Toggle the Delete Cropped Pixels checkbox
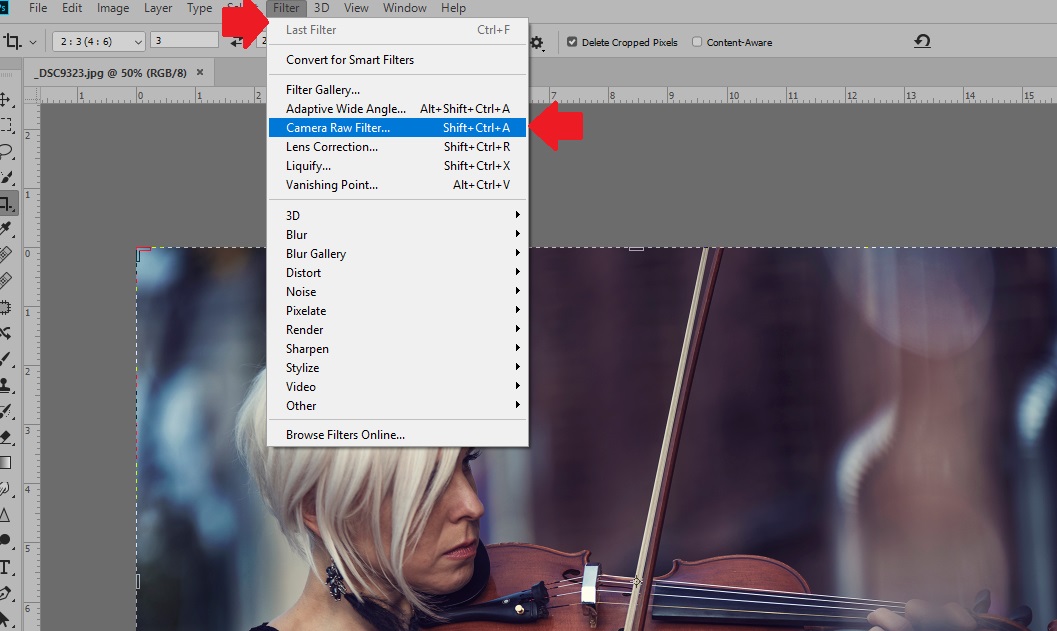1057x631 pixels. point(572,42)
